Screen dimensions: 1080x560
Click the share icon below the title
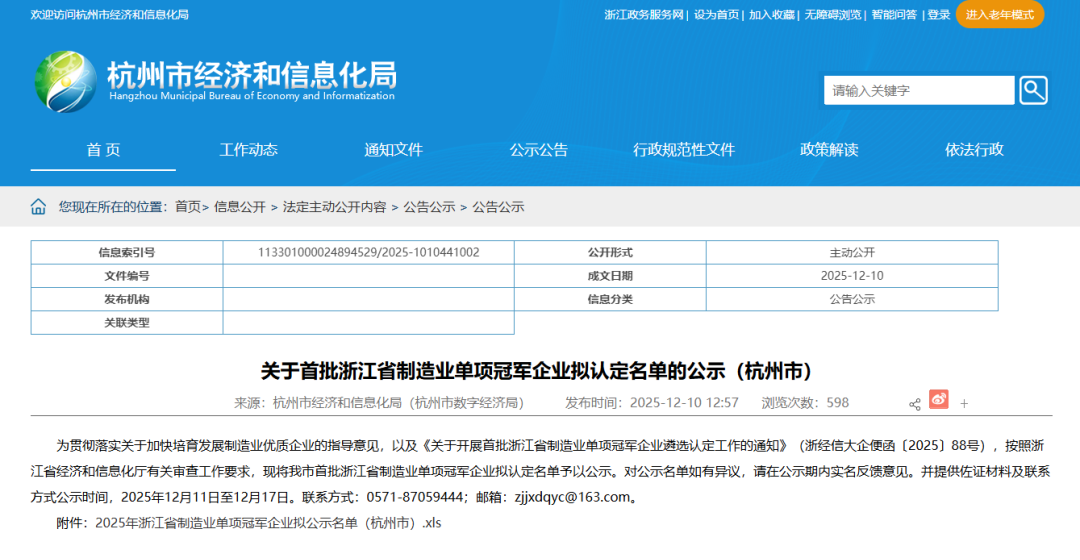(914, 404)
